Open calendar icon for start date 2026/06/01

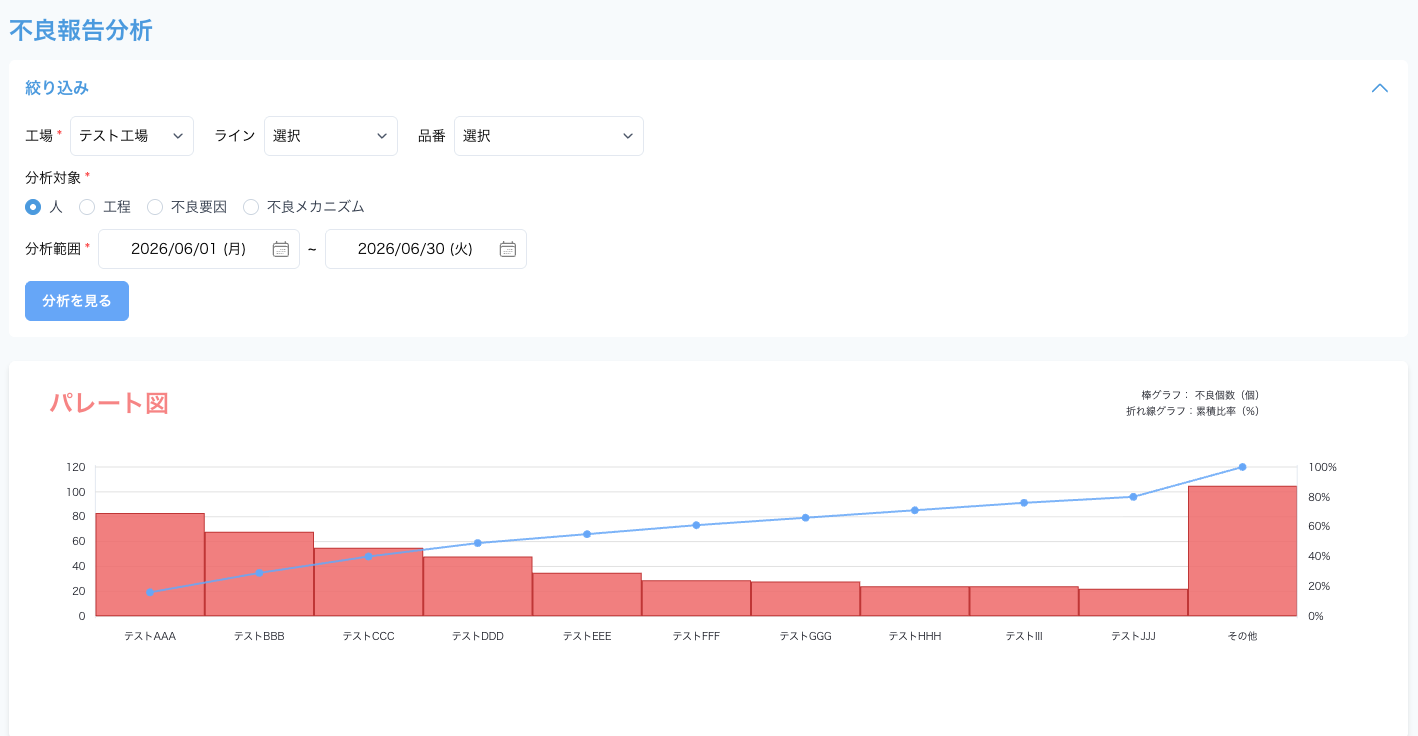click(x=281, y=249)
